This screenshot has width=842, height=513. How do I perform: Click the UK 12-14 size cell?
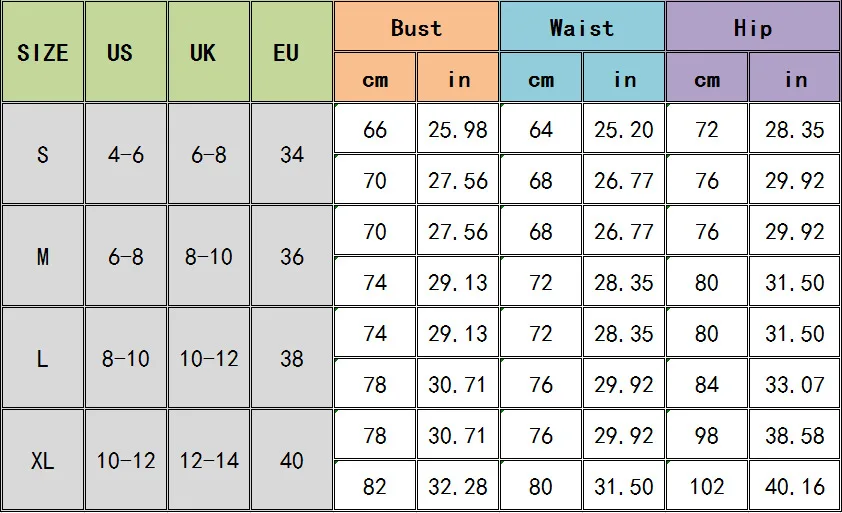pyautogui.click(x=208, y=461)
